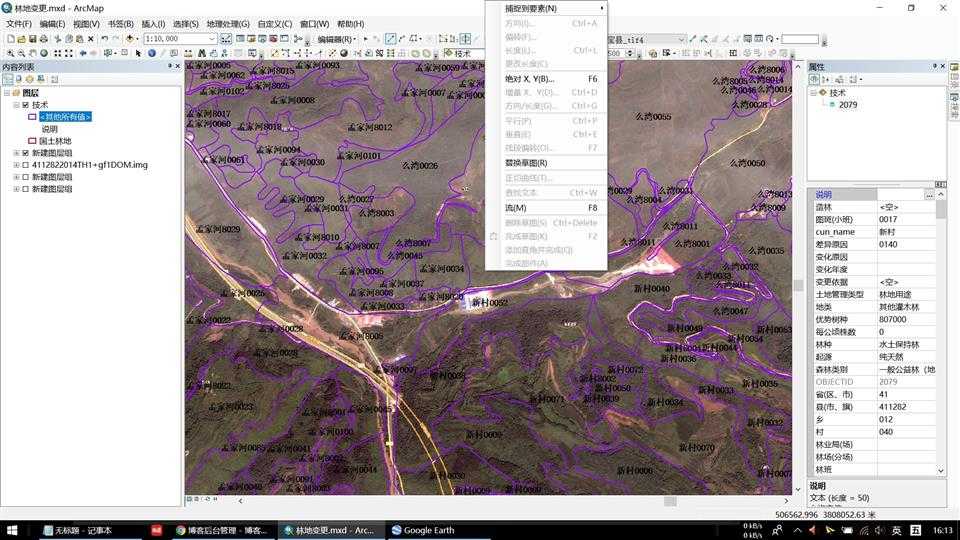Choose 替换草图(R) from context menu
The image size is (960, 540).
coord(546,163)
